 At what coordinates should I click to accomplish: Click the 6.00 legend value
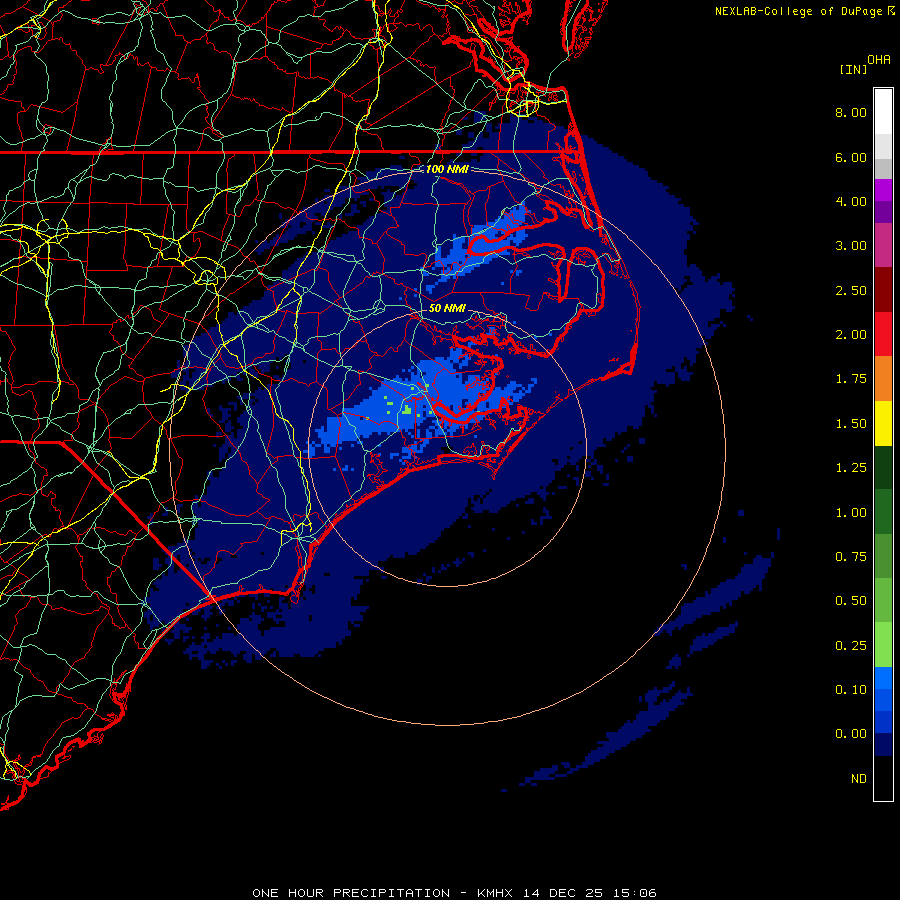tap(851, 157)
